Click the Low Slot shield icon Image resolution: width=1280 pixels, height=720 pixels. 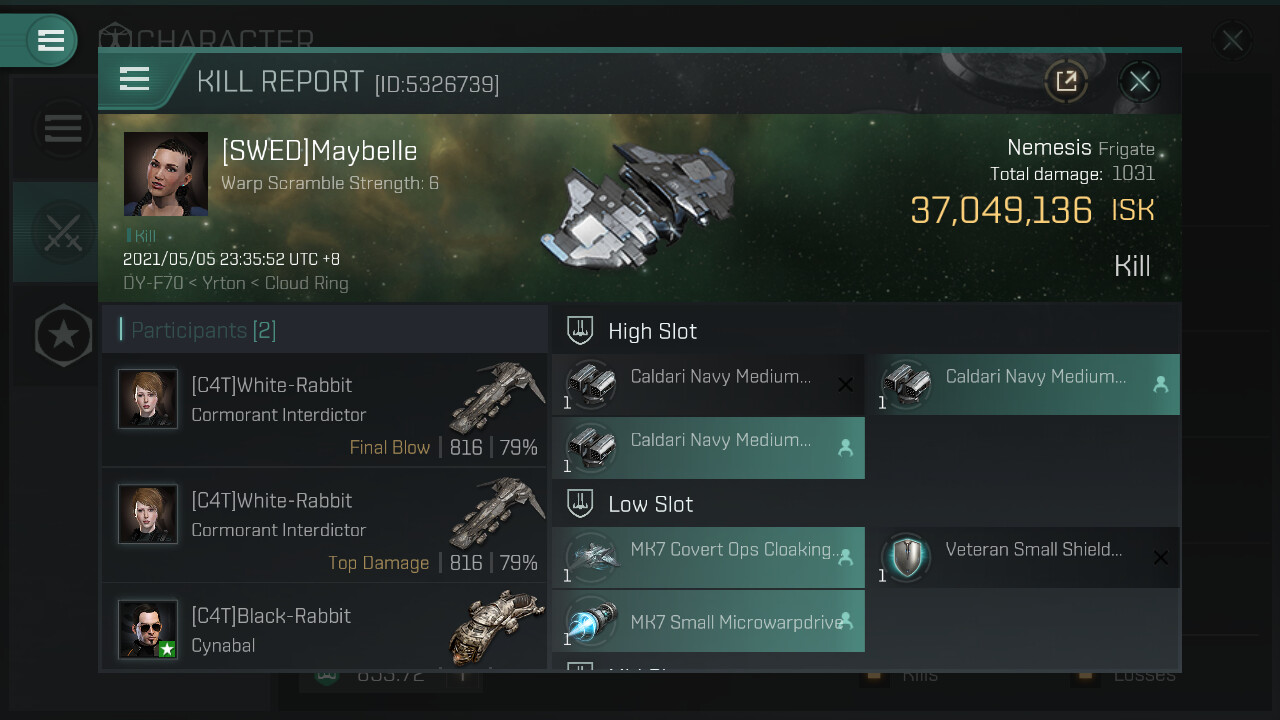(x=580, y=504)
